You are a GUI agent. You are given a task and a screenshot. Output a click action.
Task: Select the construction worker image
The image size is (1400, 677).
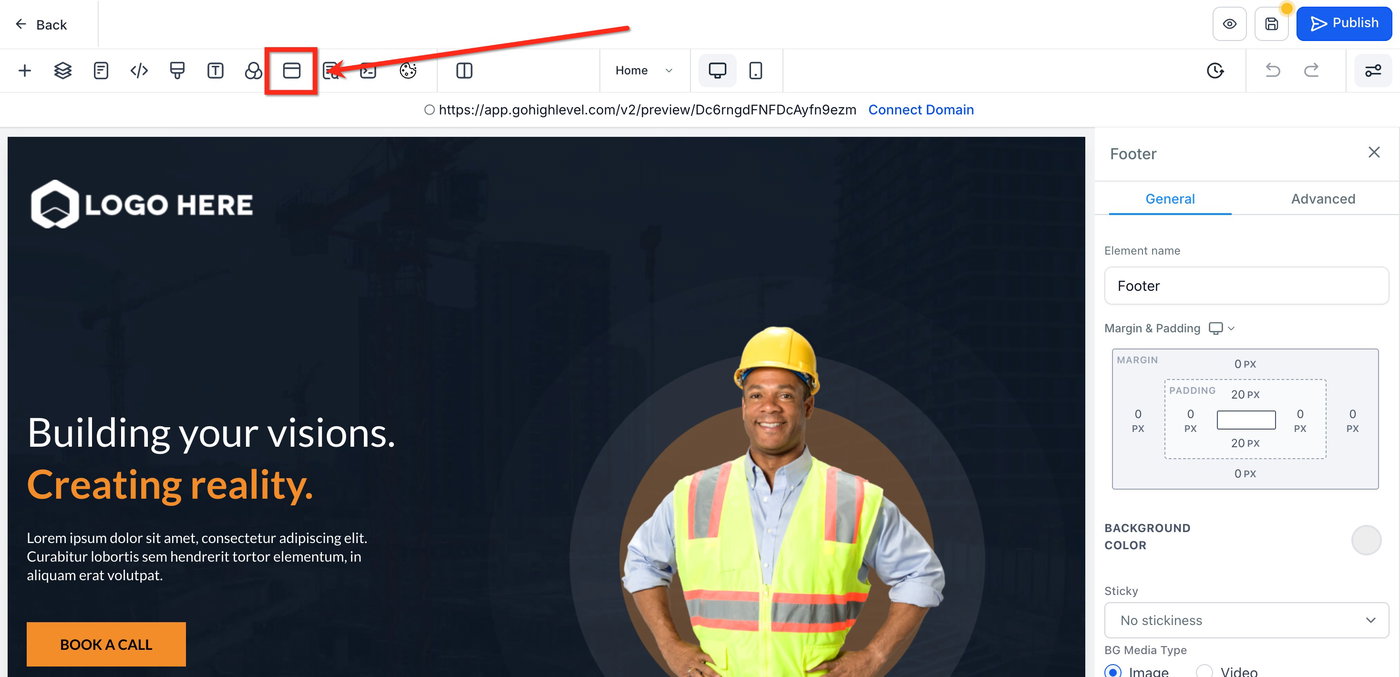[x=782, y=502]
